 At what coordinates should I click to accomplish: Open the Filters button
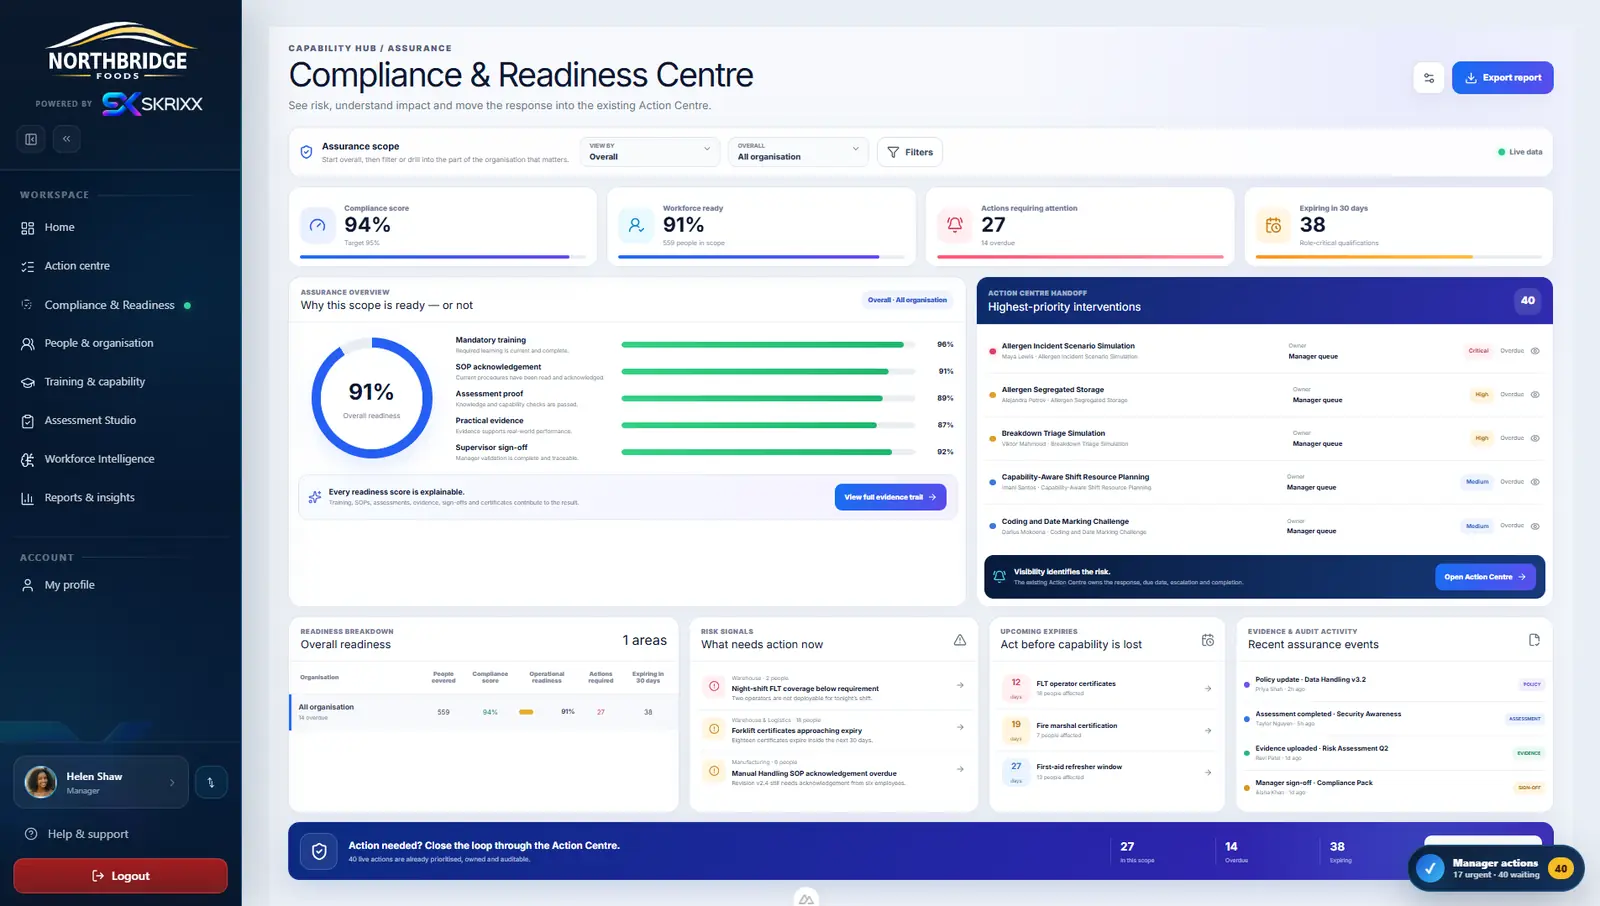coord(910,152)
